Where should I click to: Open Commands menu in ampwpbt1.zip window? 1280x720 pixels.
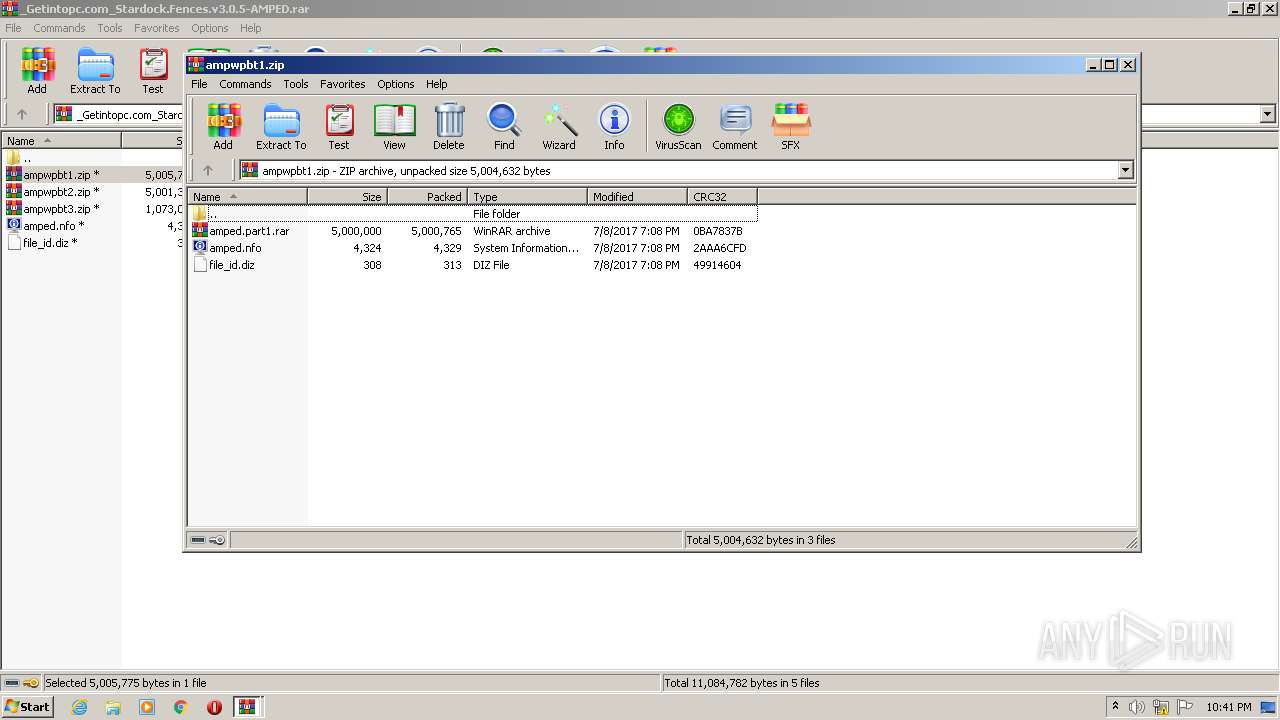click(245, 84)
